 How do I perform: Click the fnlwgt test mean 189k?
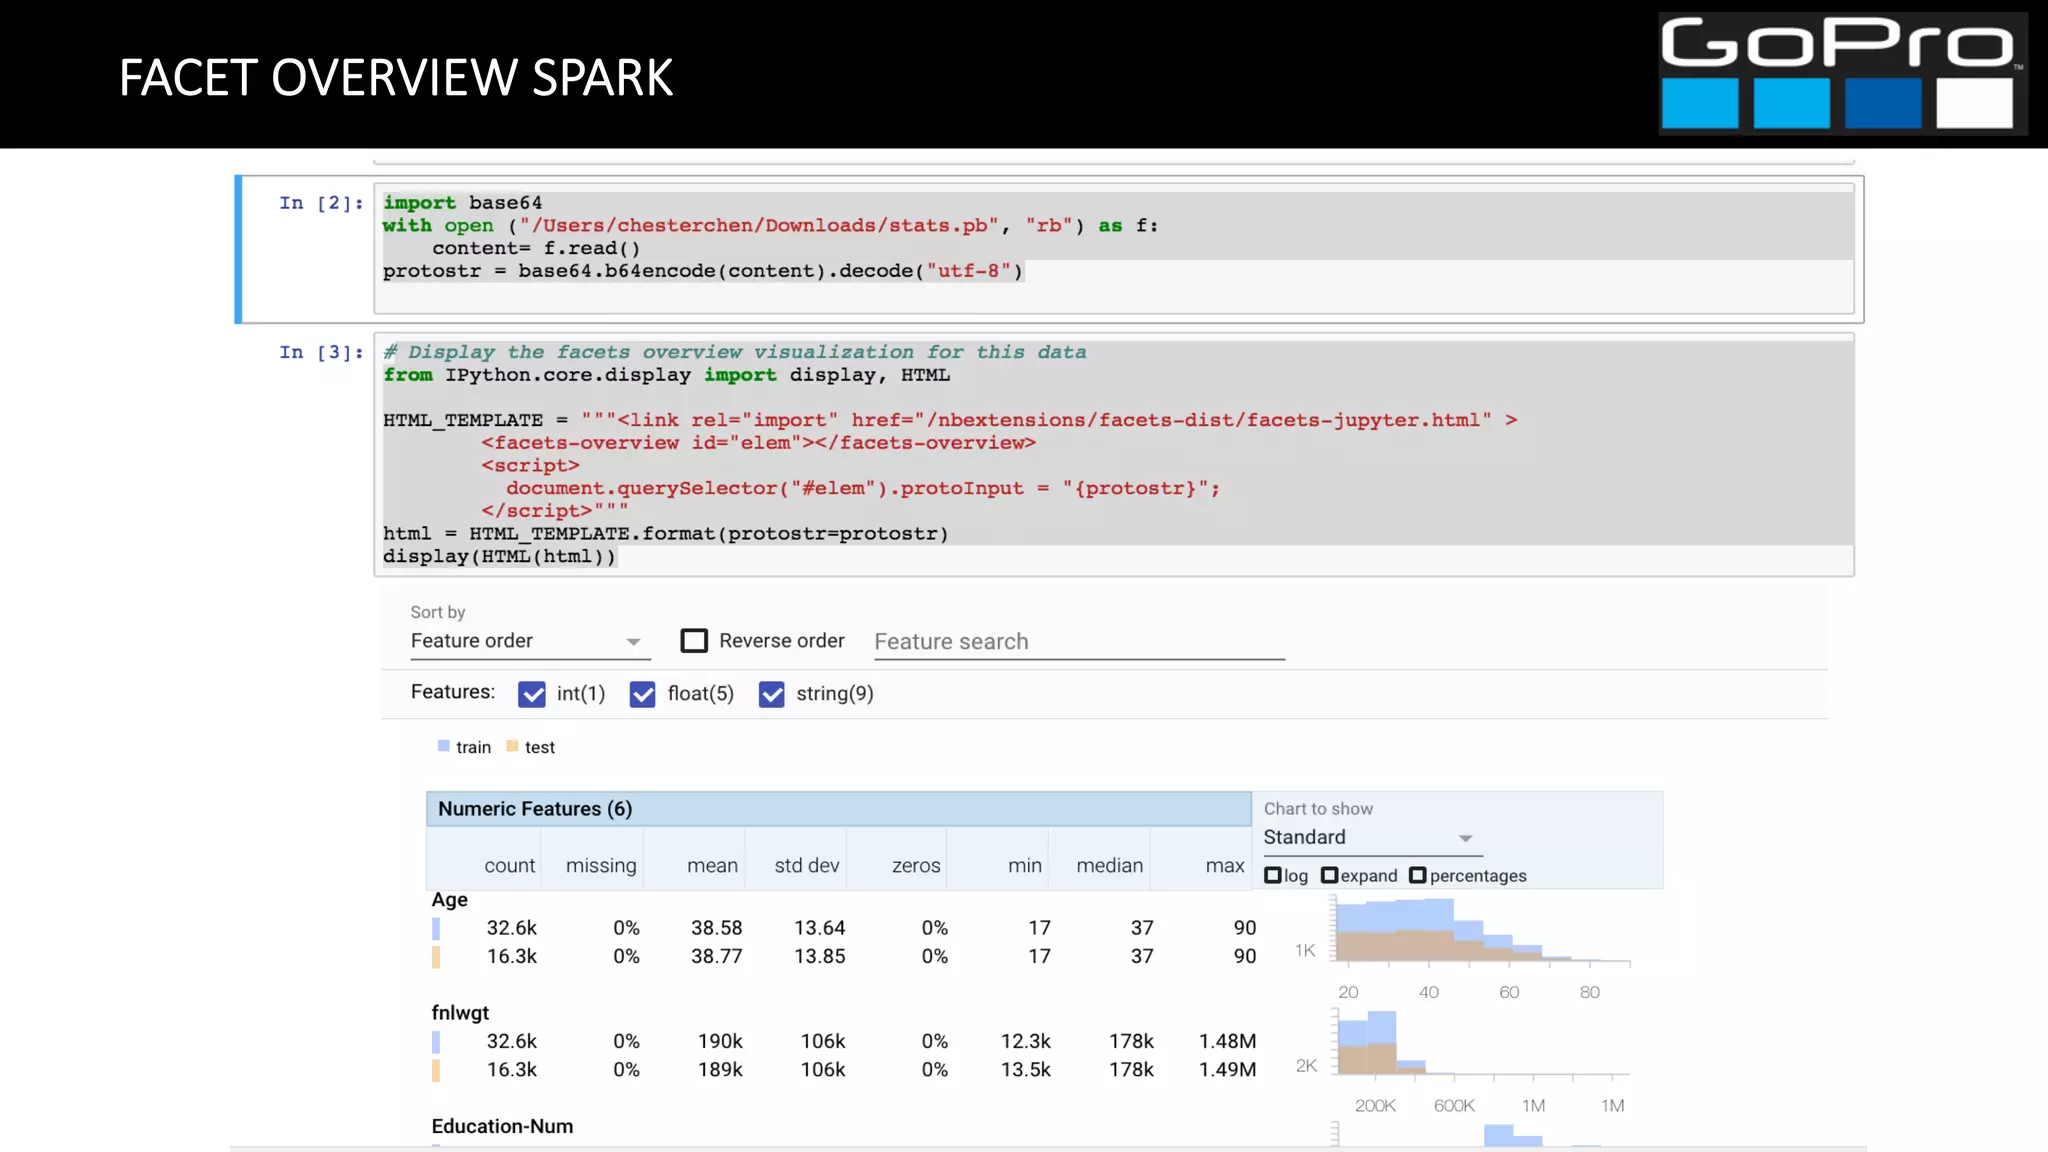(720, 1069)
